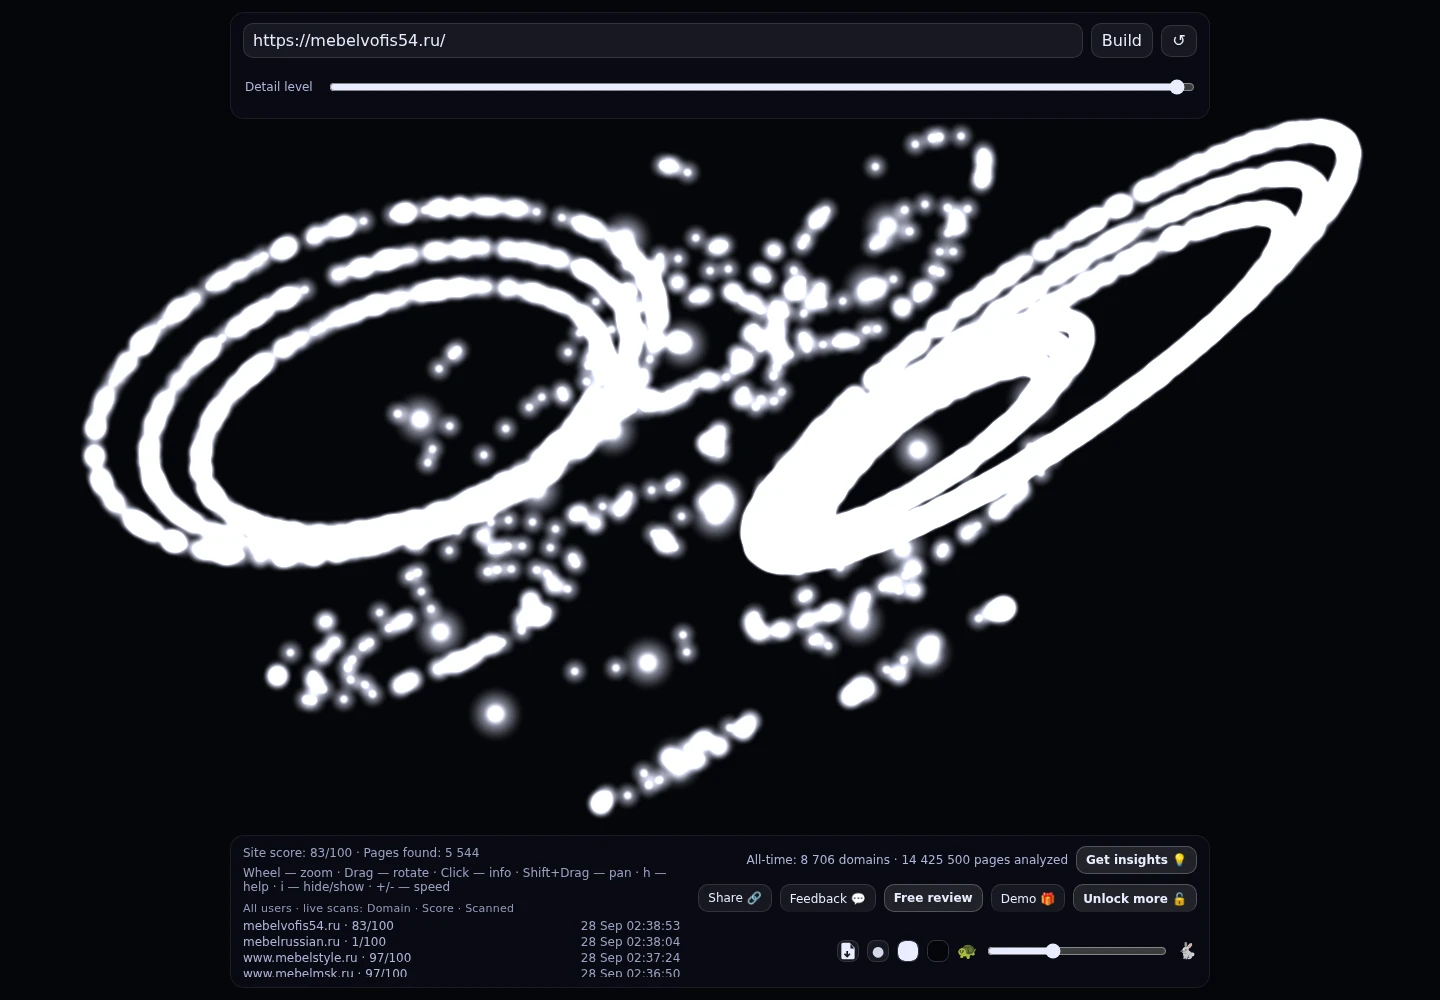Click the turtle slow speed icon
The image size is (1440, 1000).
click(966, 951)
